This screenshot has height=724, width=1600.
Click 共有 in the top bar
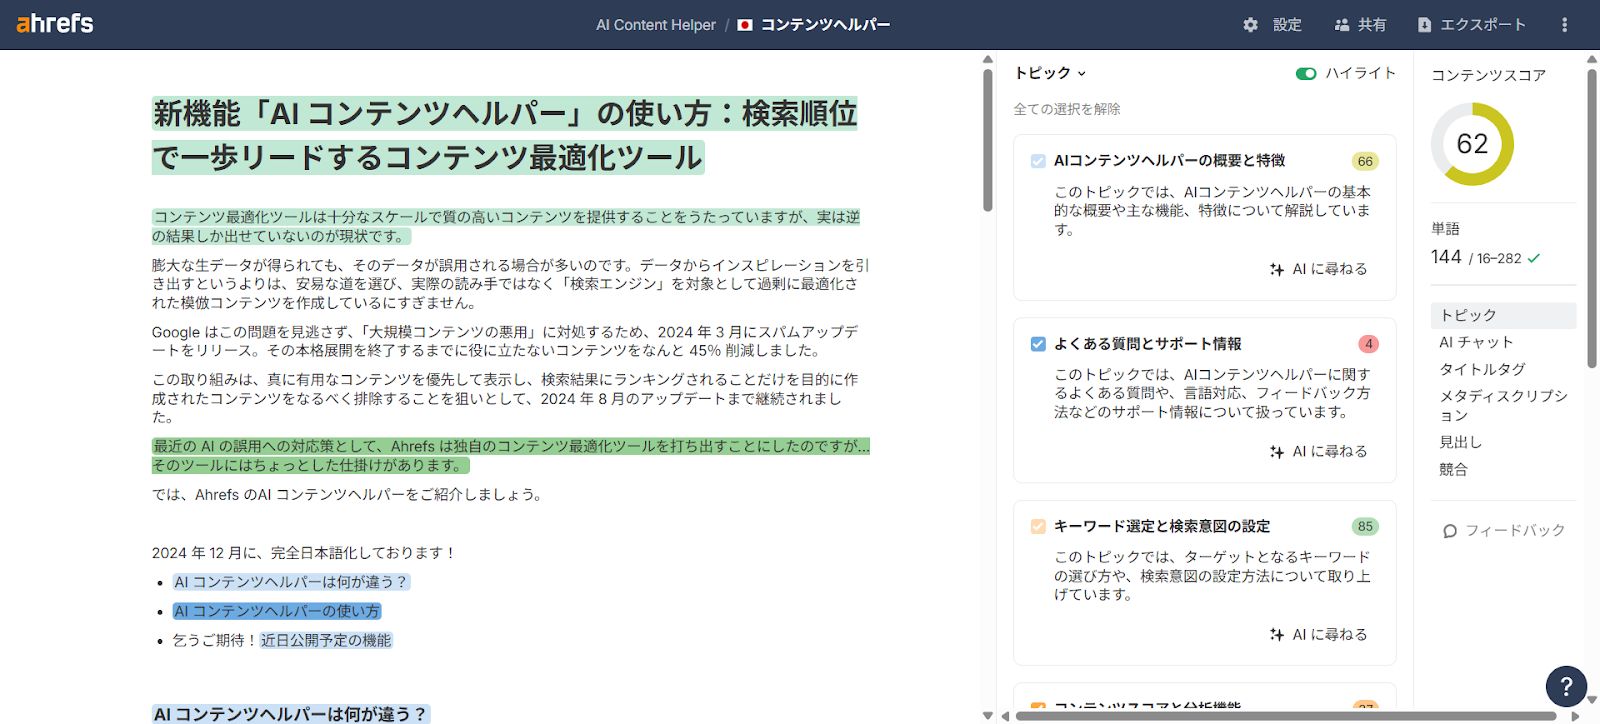pos(1372,25)
